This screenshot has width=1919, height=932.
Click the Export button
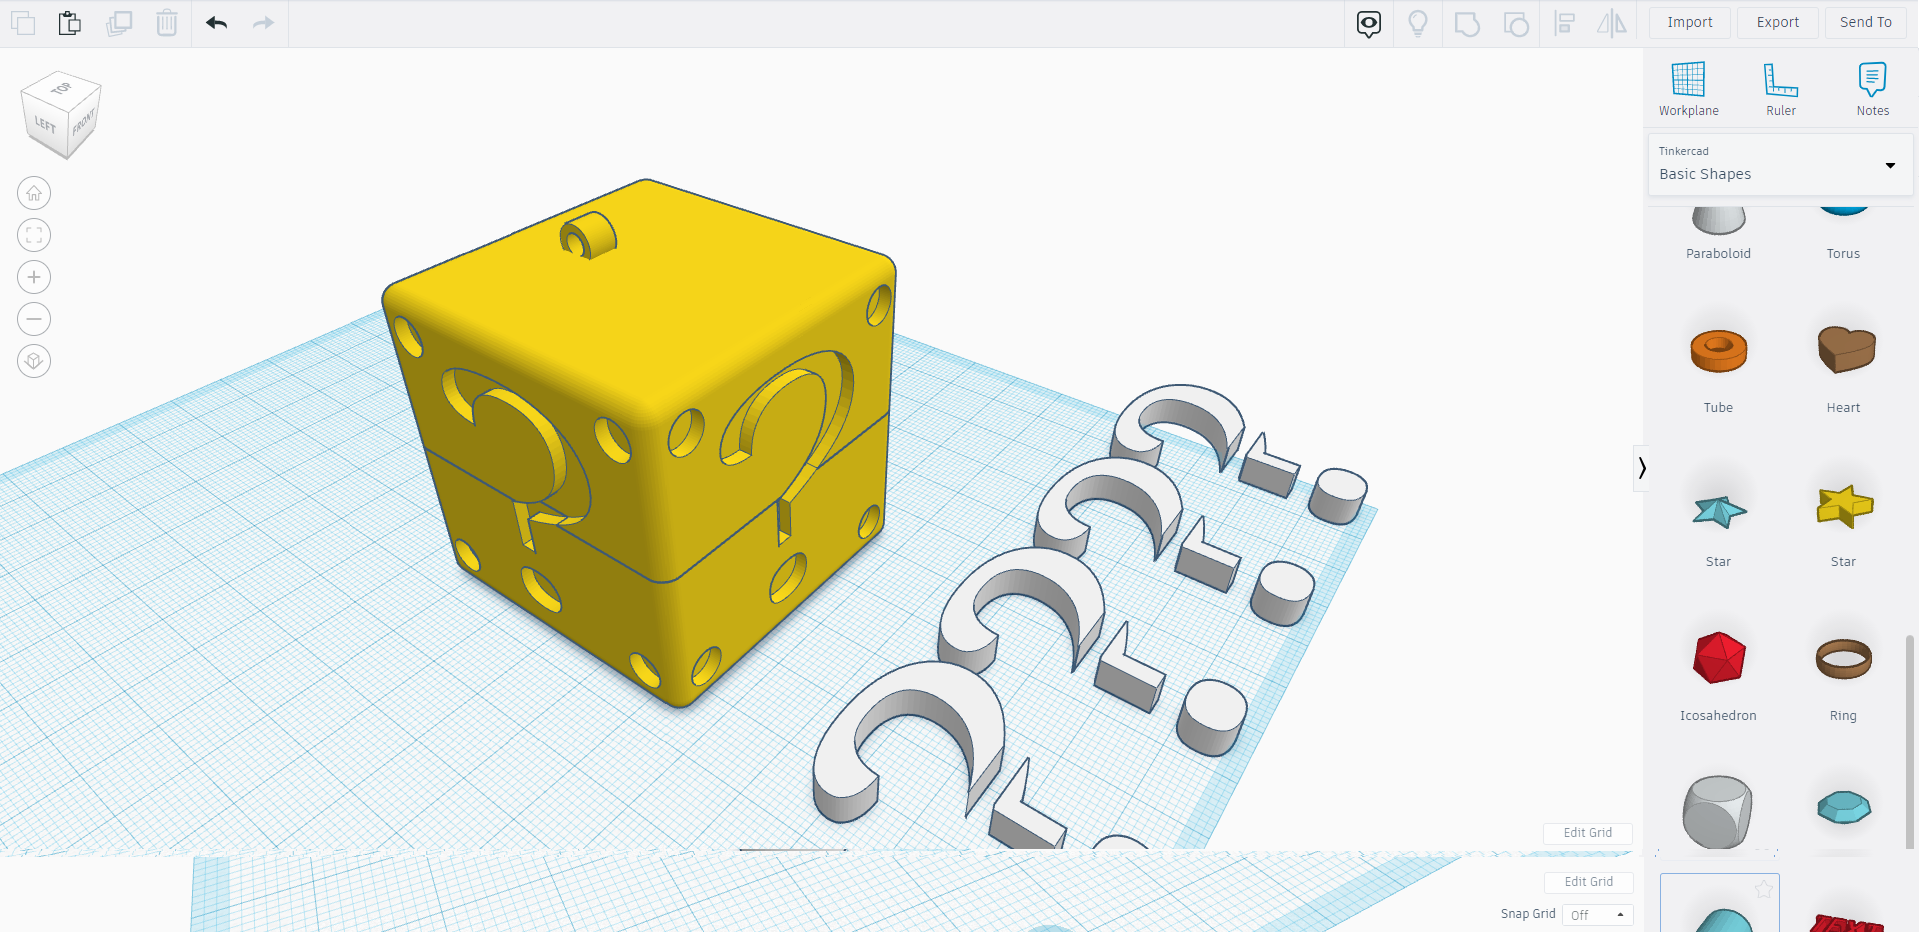click(x=1777, y=22)
